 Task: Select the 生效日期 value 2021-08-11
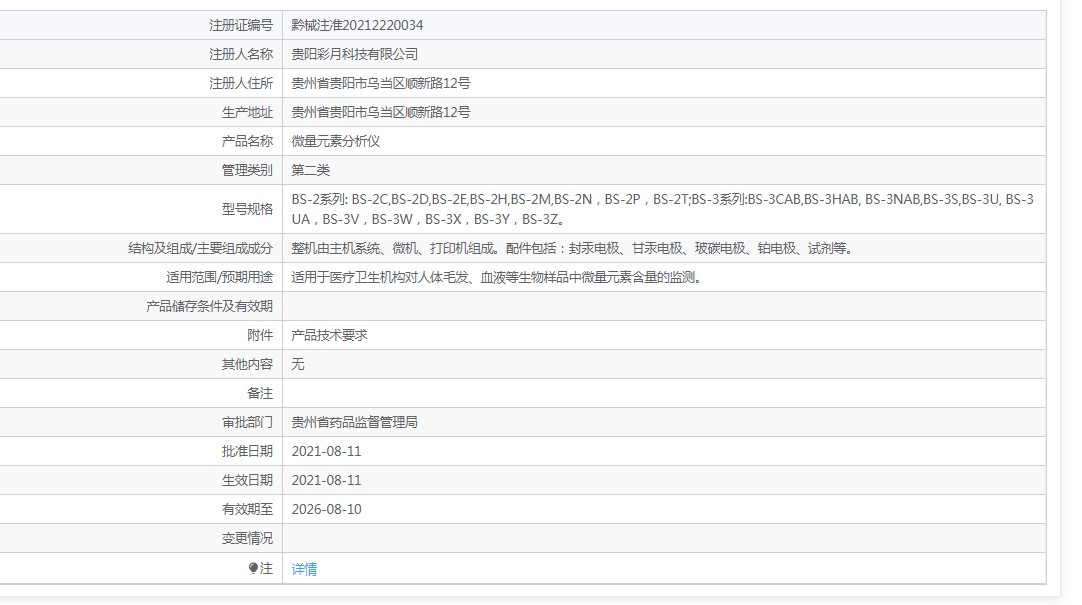click(x=326, y=480)
